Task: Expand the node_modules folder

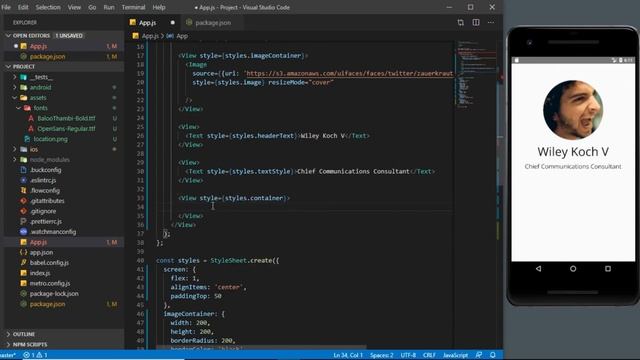Action: (49, 160)
